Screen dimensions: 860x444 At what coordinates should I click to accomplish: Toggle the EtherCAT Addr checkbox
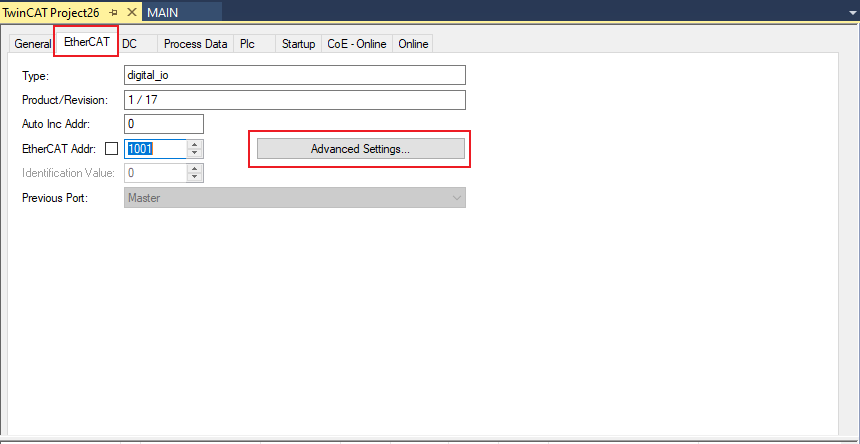[112, 149]
